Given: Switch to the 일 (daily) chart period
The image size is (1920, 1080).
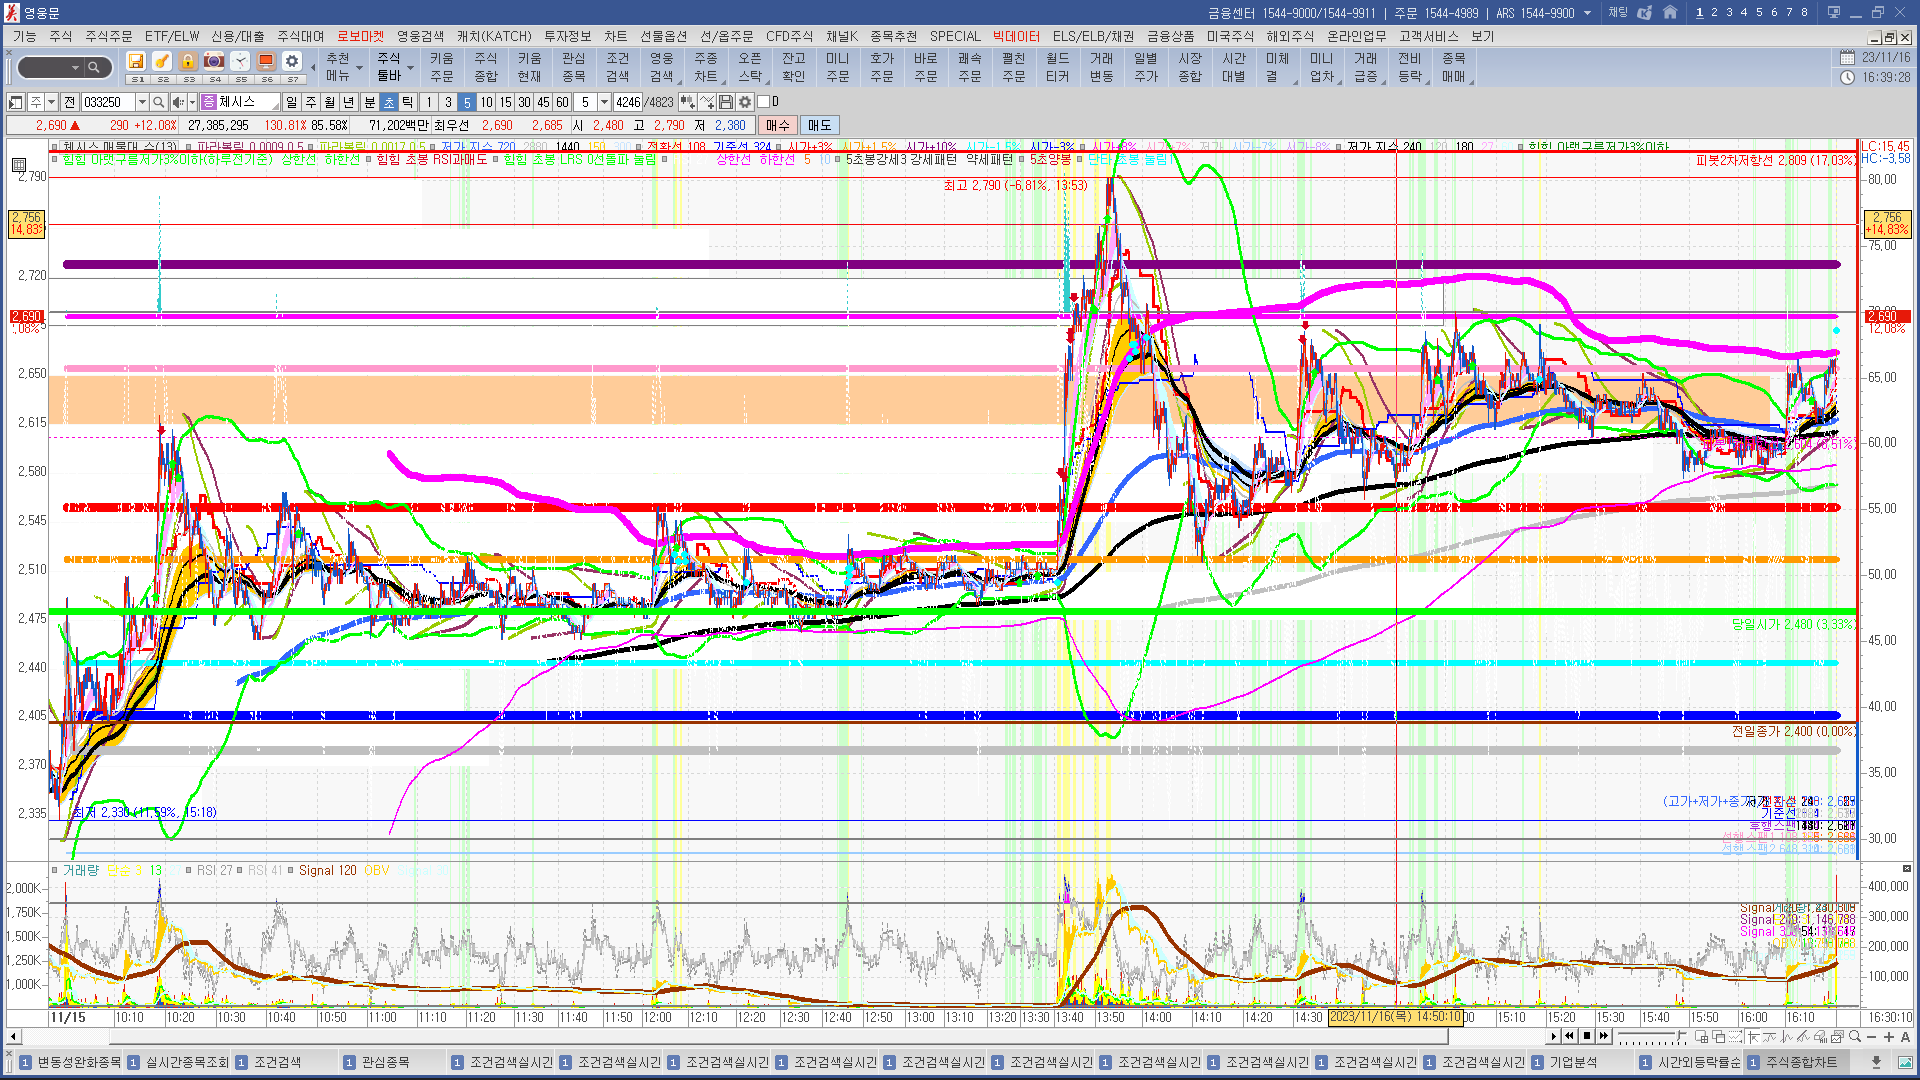Looking at the screenshot, I should (291, 102).
